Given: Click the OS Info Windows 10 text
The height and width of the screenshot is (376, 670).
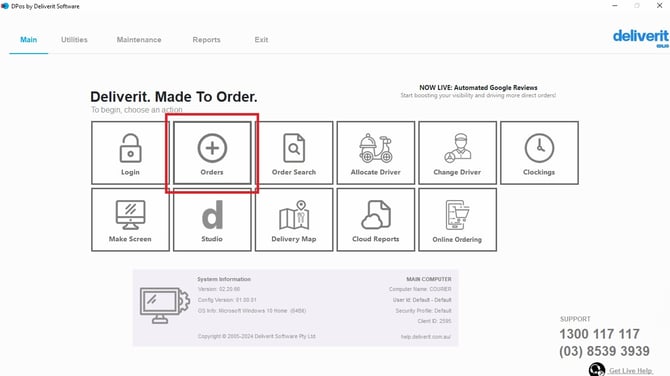Looking at the screenshot, I should pos(252,311).
